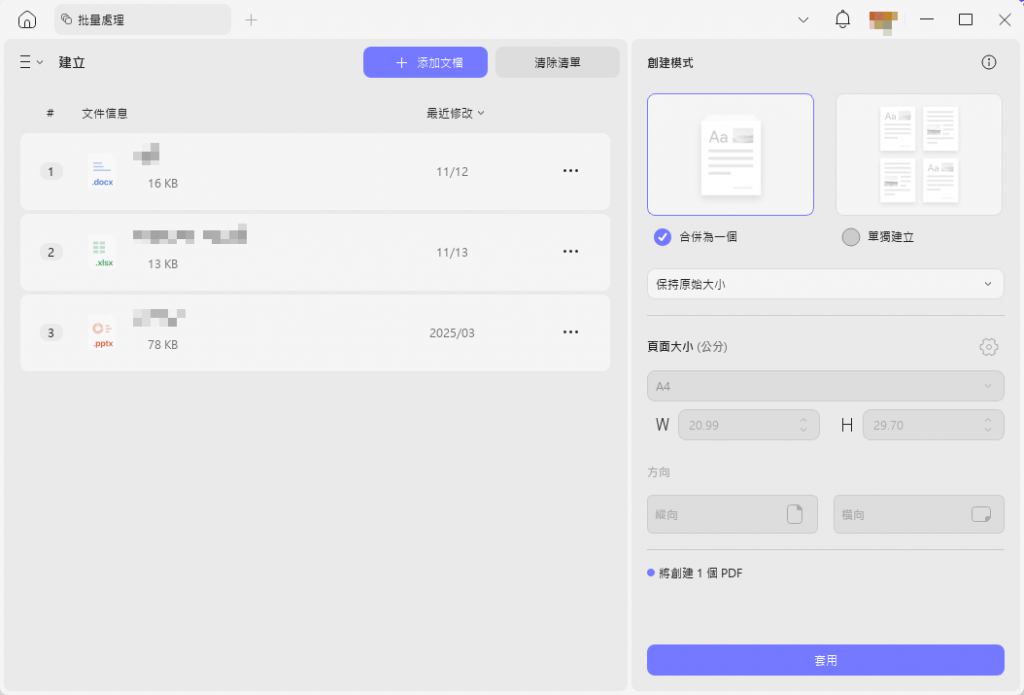Click the Home icon in the title bar

point(25,18)
